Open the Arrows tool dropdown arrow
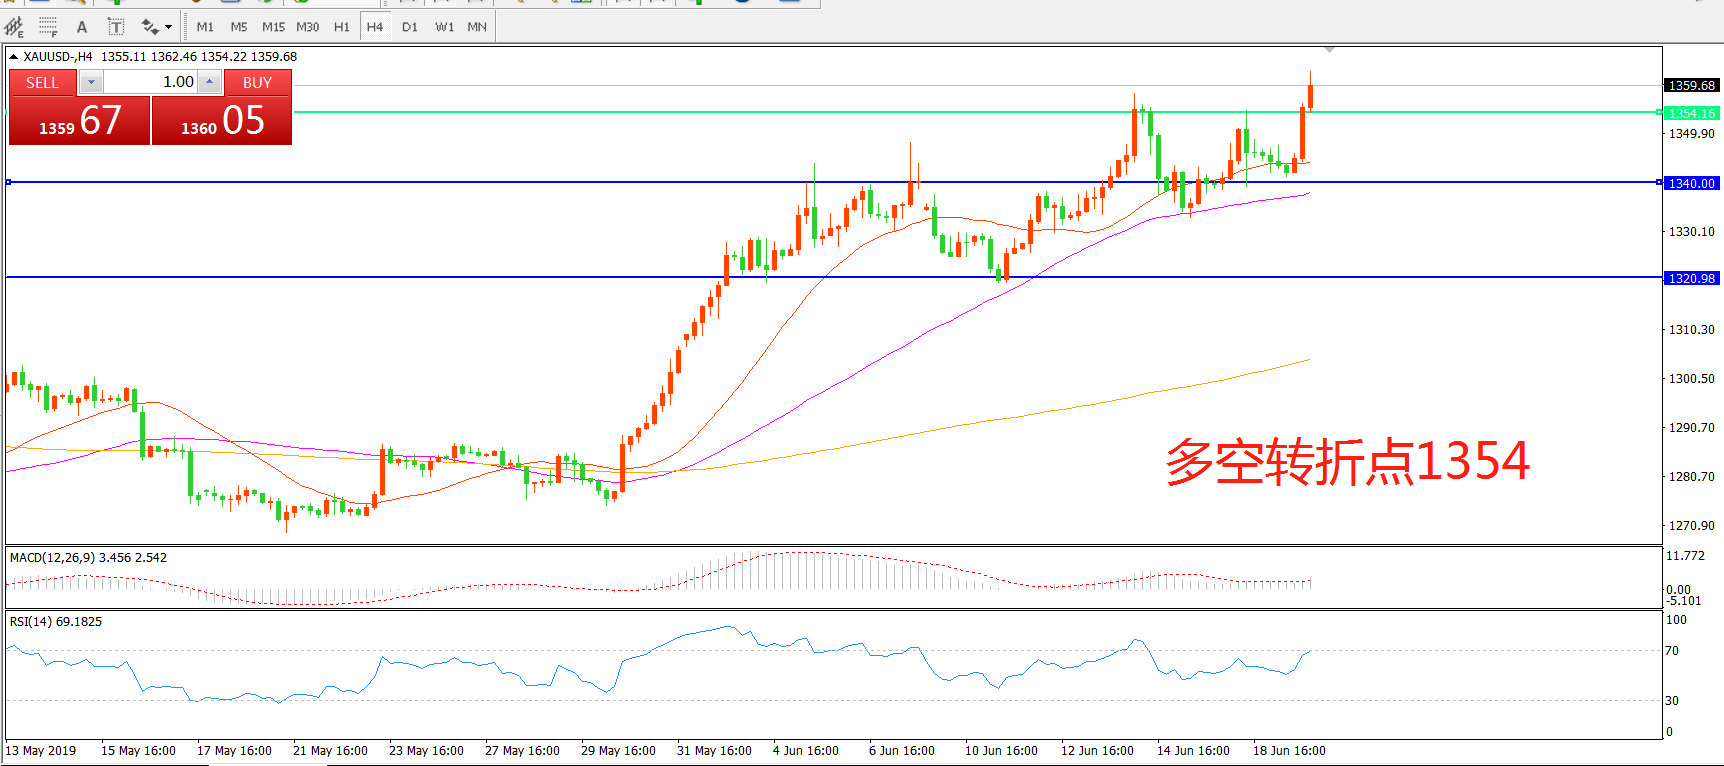The width and height of the screenshot is (1724, 766). (168, 27)
